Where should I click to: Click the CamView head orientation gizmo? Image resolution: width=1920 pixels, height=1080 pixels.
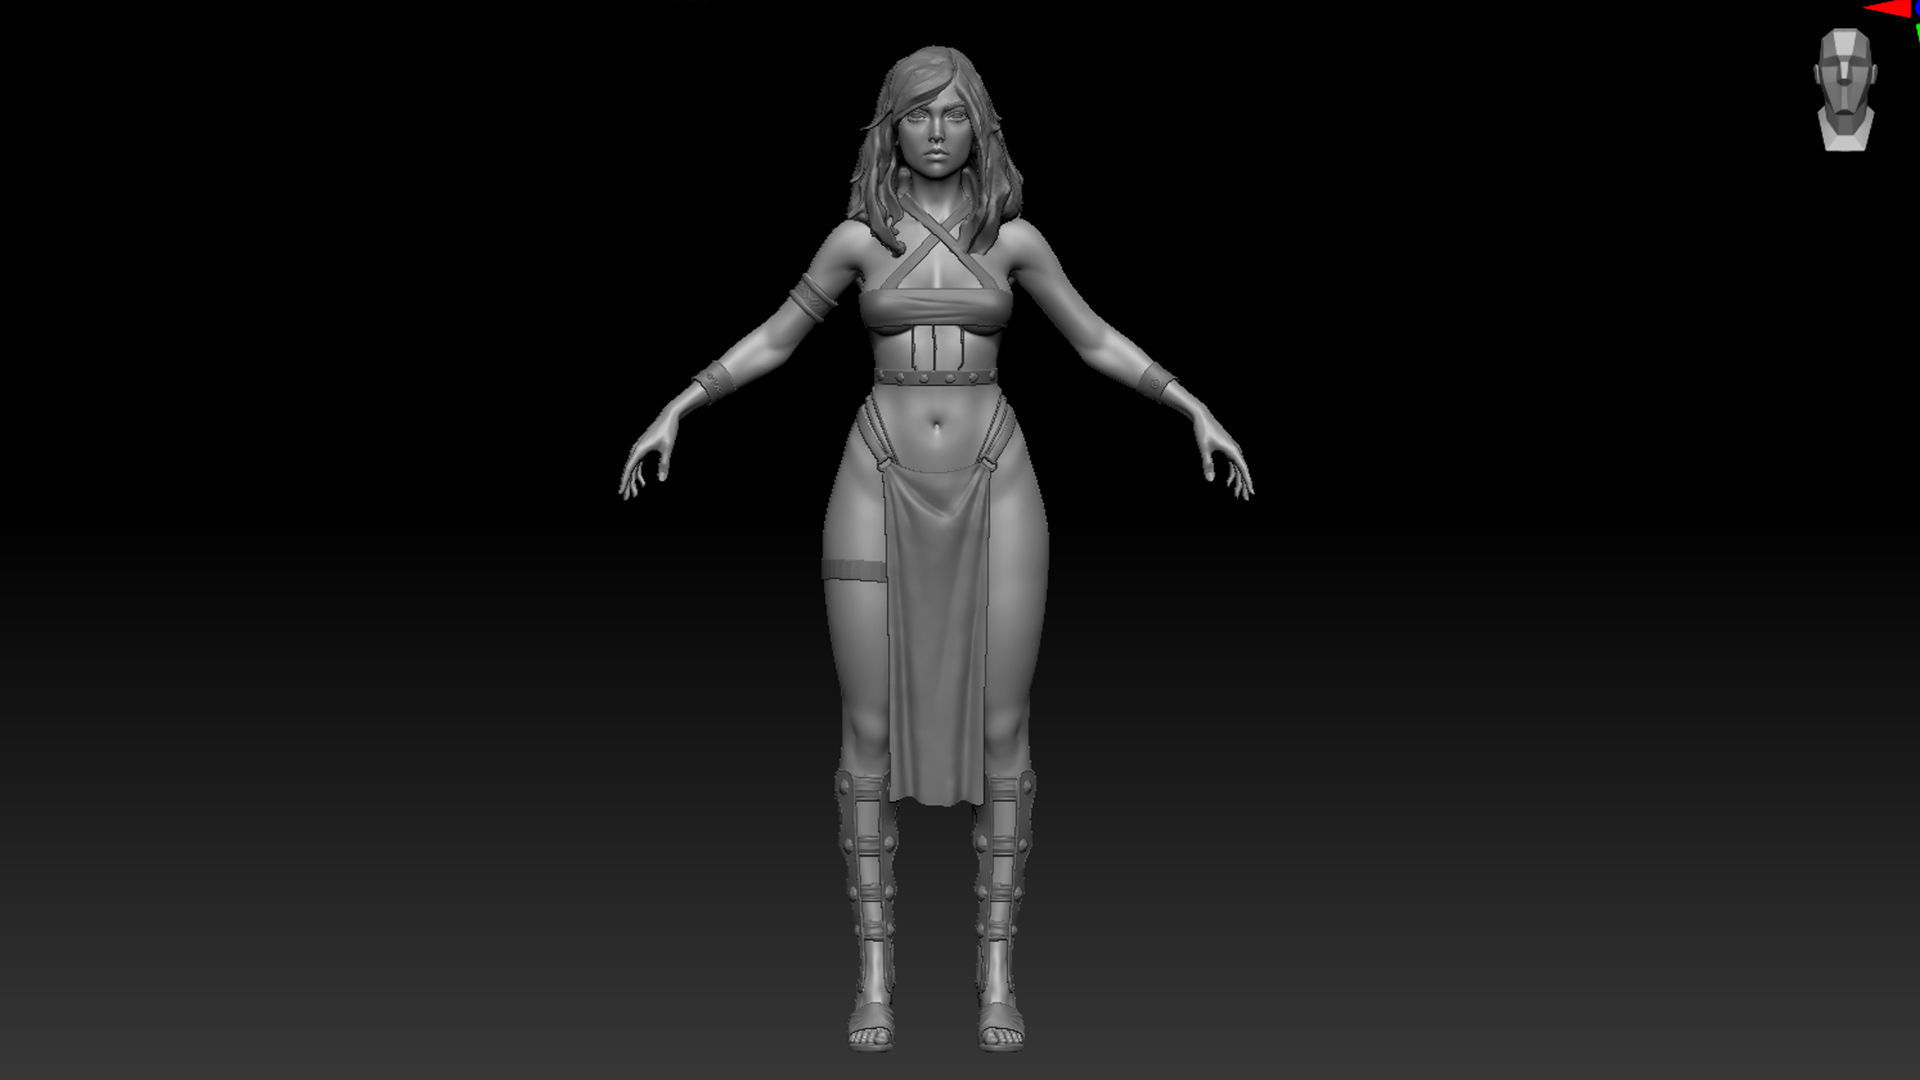[1845, 90]
